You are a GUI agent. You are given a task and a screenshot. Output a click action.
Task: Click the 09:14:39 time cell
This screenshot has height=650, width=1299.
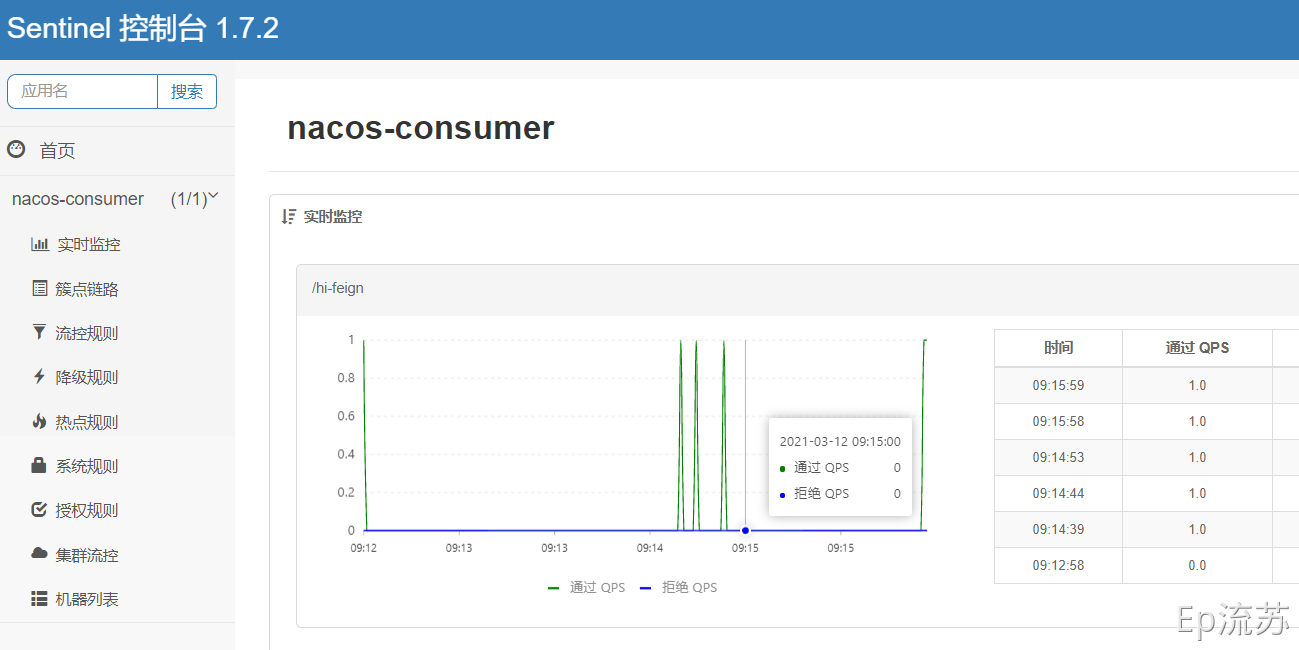pos(1058,529)
